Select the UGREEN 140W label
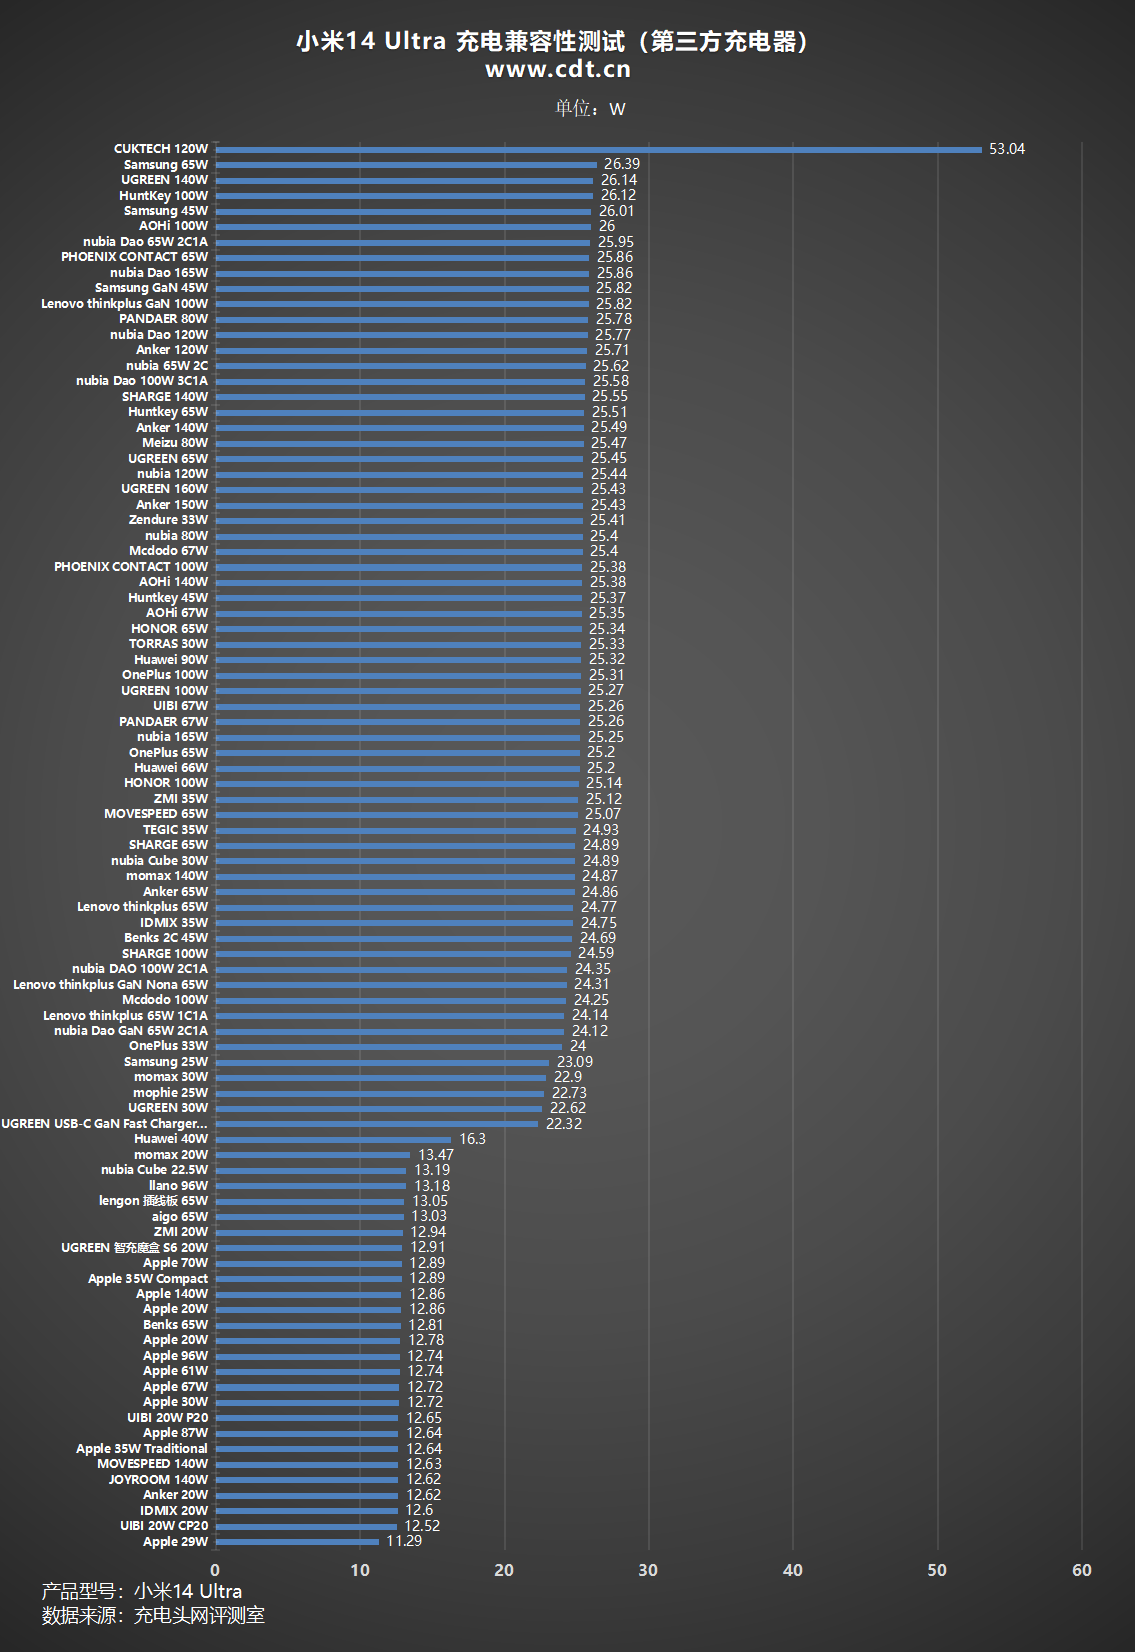 click(x=165, y=180)
